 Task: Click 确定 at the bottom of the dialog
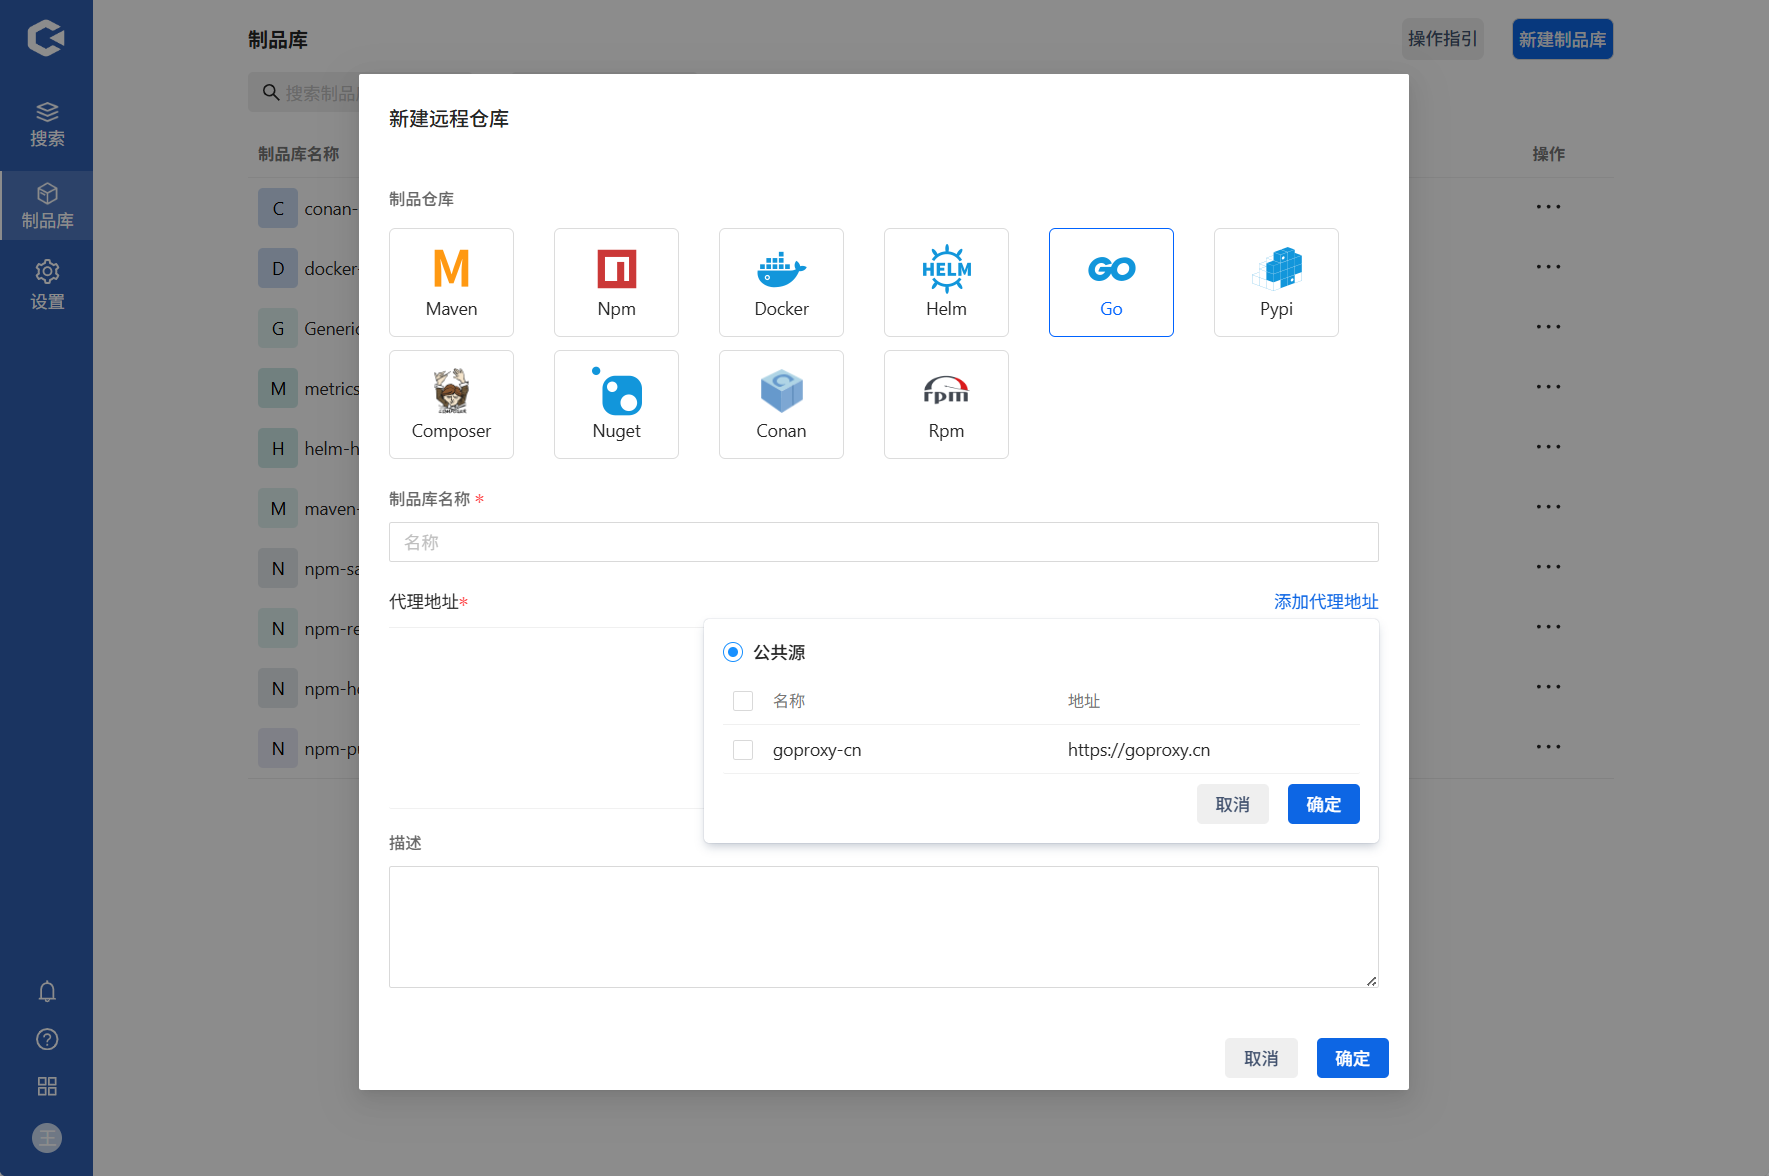coord(1352,1058)
